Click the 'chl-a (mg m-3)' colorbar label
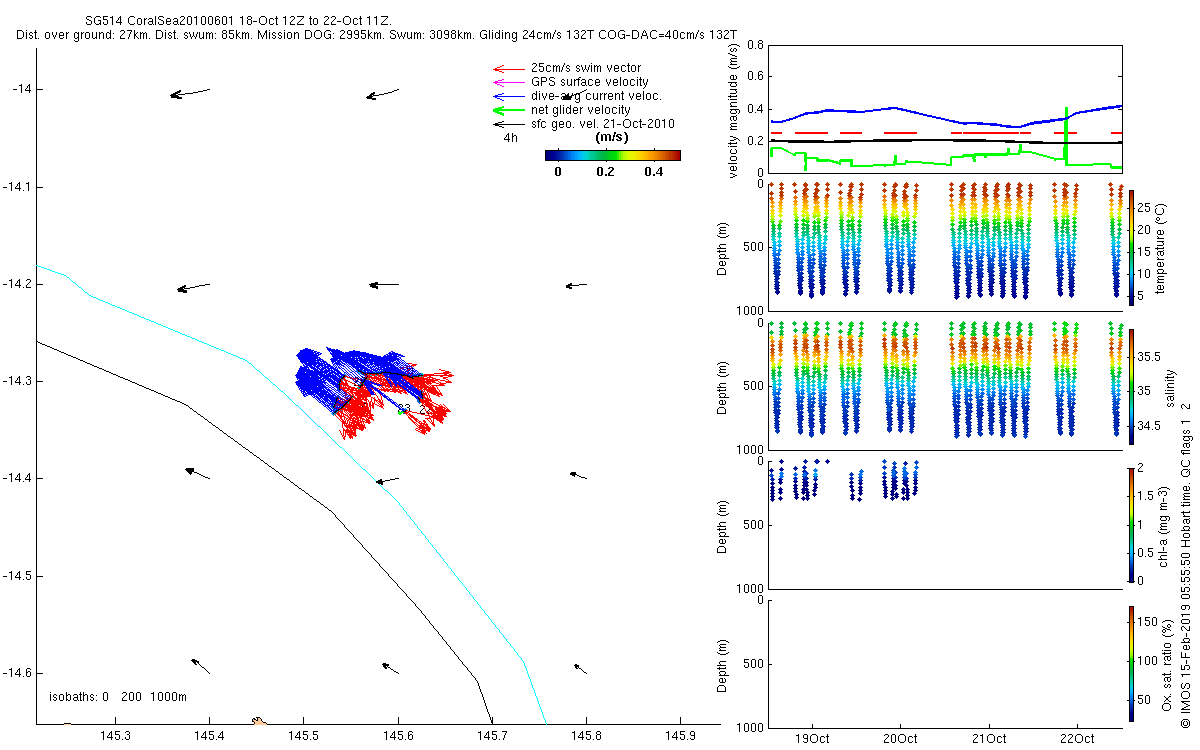The image size is (1200, 750). (1164, 524)
